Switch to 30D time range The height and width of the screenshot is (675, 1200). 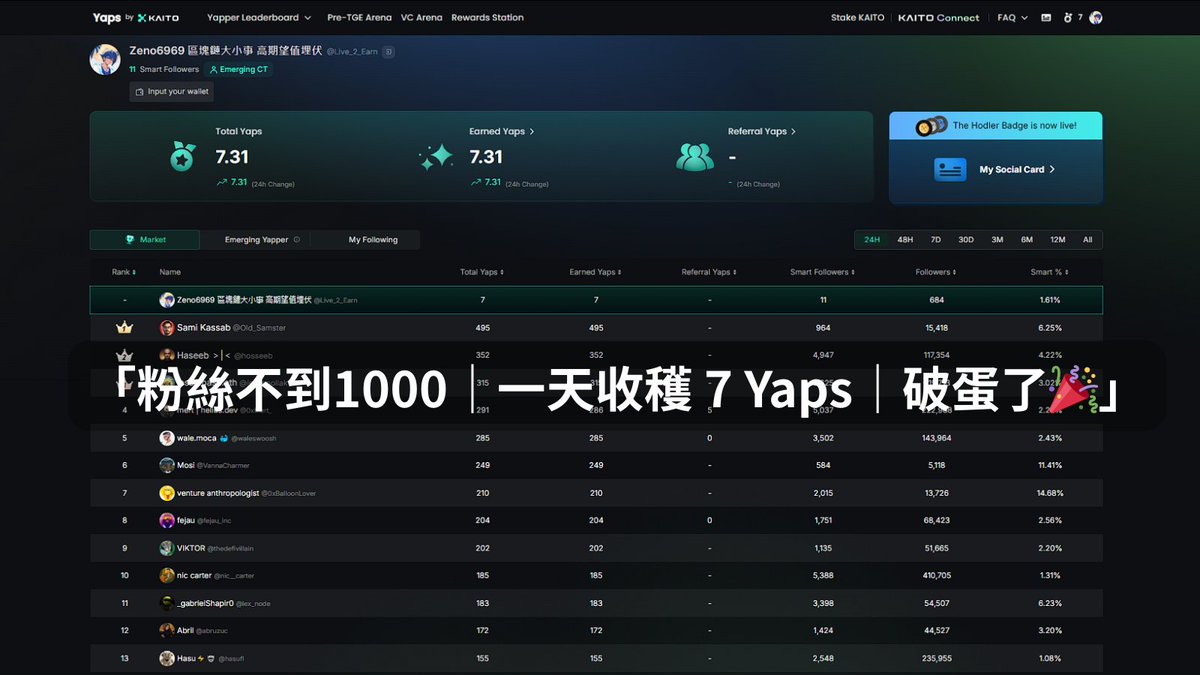[x=966, y=240]
